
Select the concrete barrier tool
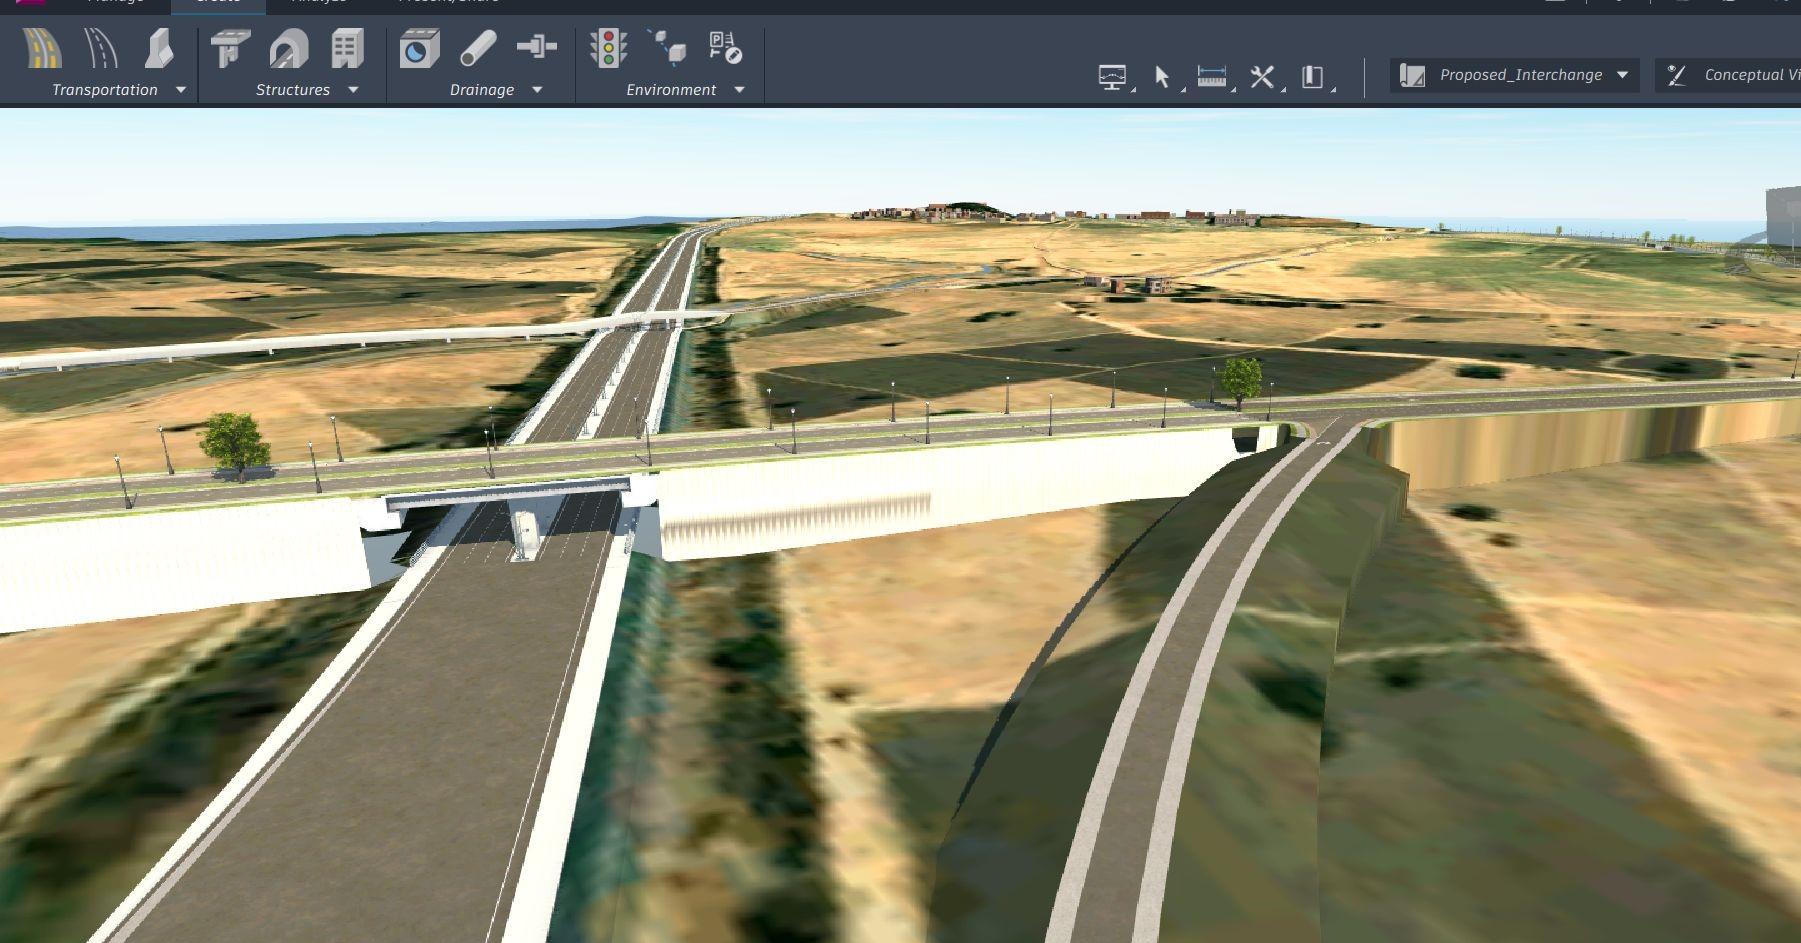pyautogui.click(x=159, y=48)
